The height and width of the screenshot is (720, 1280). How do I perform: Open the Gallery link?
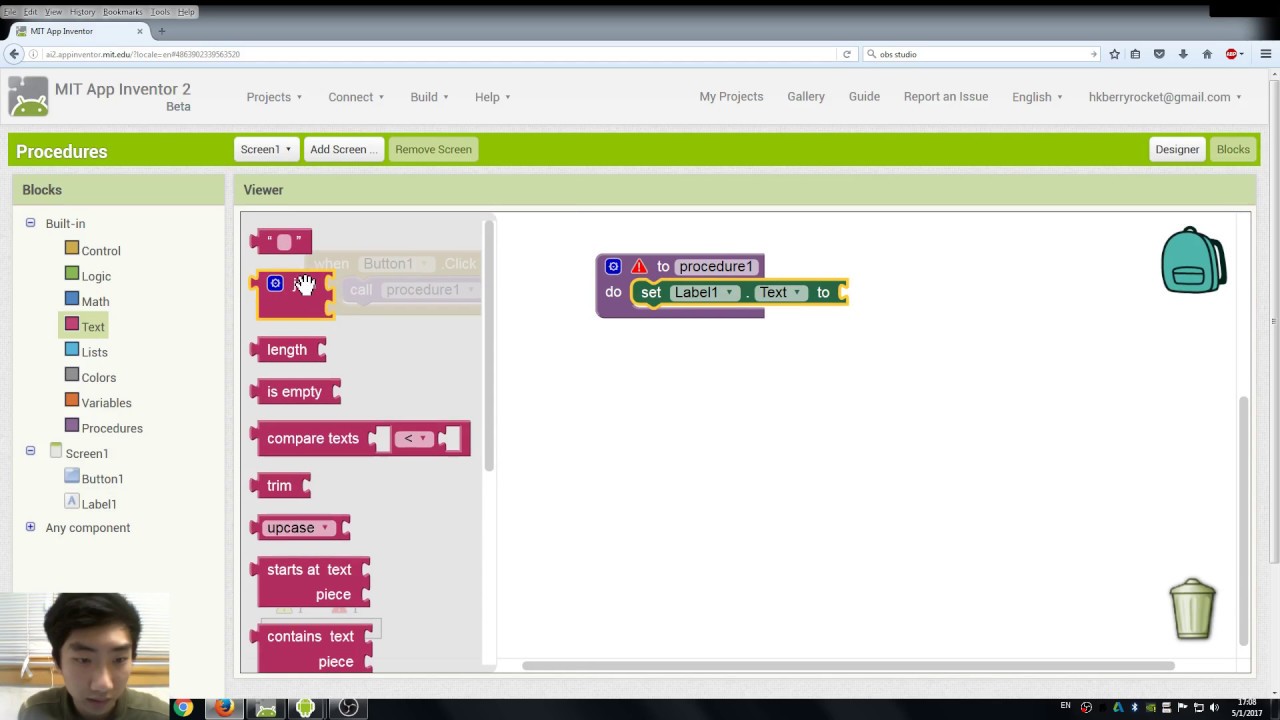[806, 97]
